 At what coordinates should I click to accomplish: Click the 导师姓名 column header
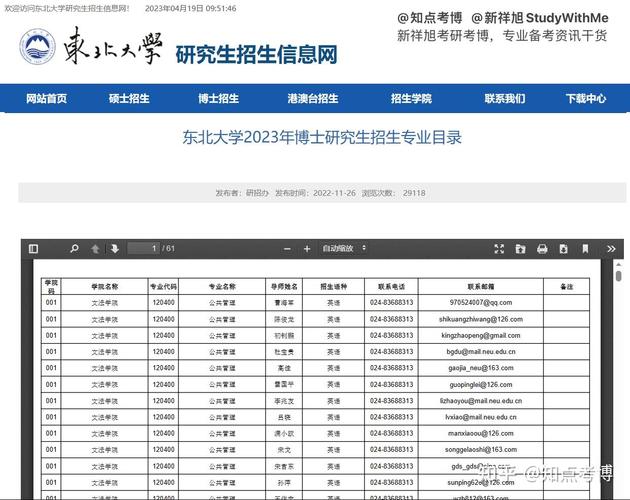pyautogui.click(x=284, y=287)
